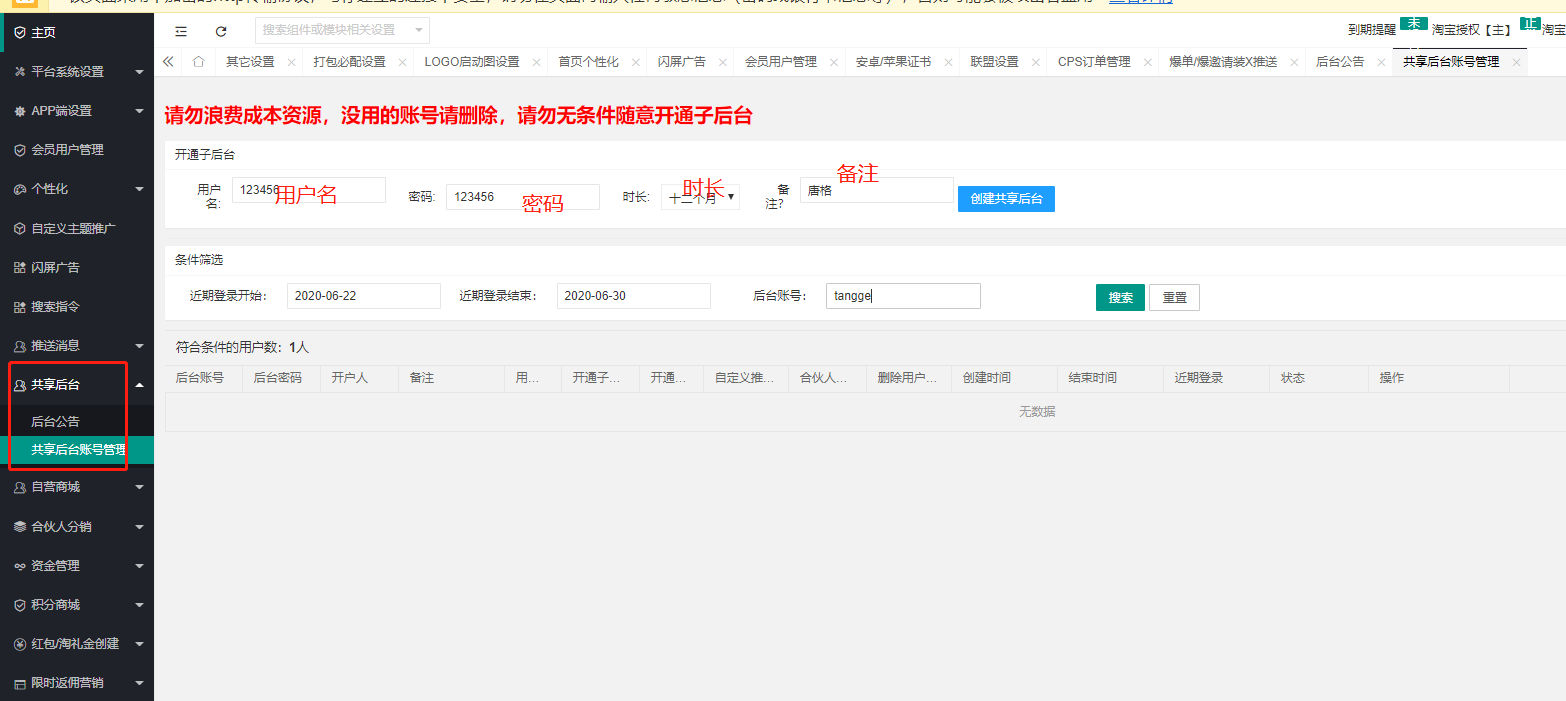Viewport: 1566px width, 701px height.
Task: Switch to the 打包必配设置 tab
Action: coord(349,62)
